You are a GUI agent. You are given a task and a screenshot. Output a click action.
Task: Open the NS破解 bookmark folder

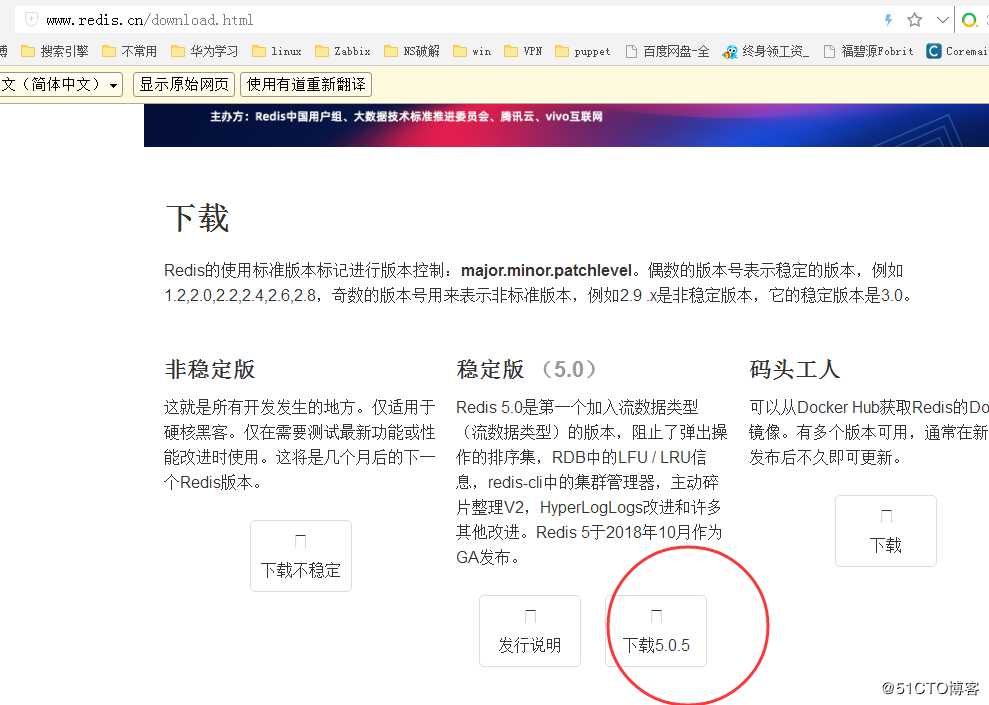(x=412, y=51)
